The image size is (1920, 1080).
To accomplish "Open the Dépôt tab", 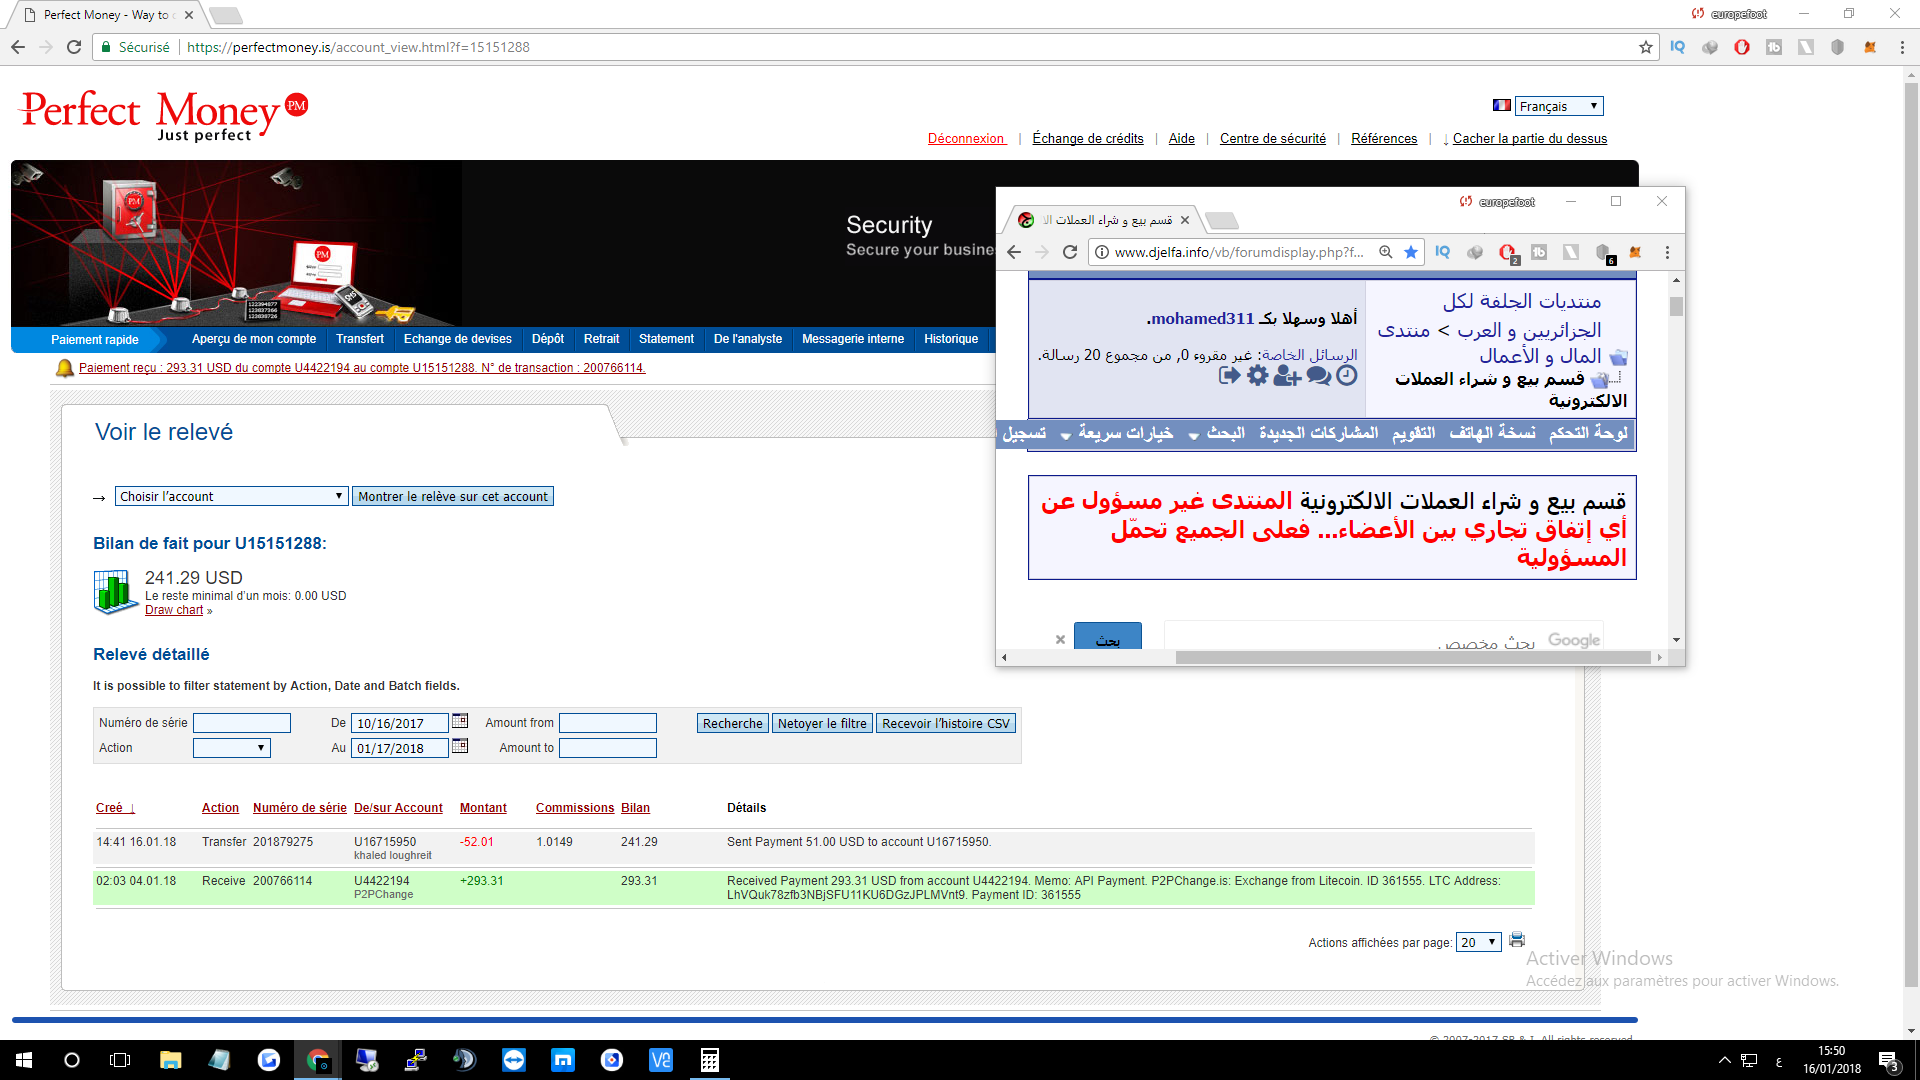I will point(548,339).
